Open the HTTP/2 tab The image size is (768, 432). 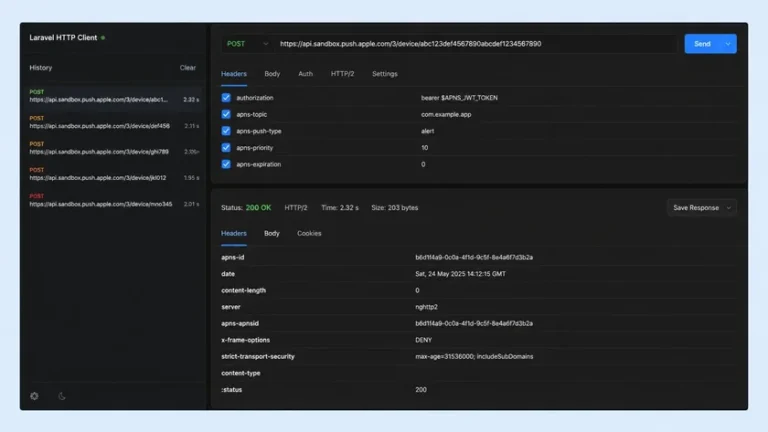coord(342,74)
